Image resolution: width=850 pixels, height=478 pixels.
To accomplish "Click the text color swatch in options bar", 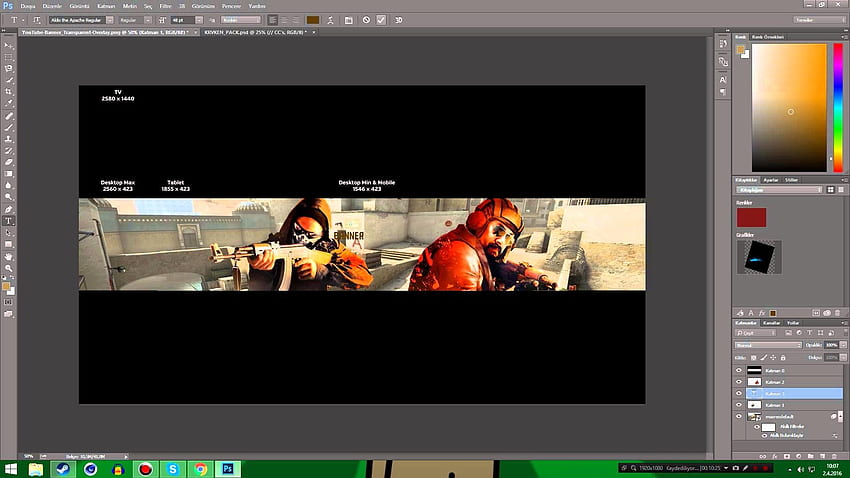I will pos(313,20).
